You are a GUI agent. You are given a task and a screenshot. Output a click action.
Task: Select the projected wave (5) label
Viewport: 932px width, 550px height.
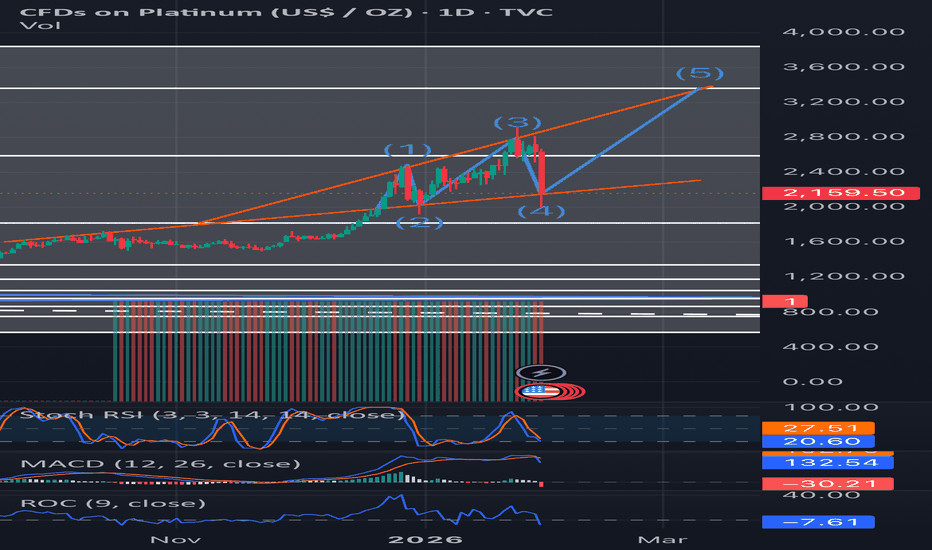[x=700, y=73]
